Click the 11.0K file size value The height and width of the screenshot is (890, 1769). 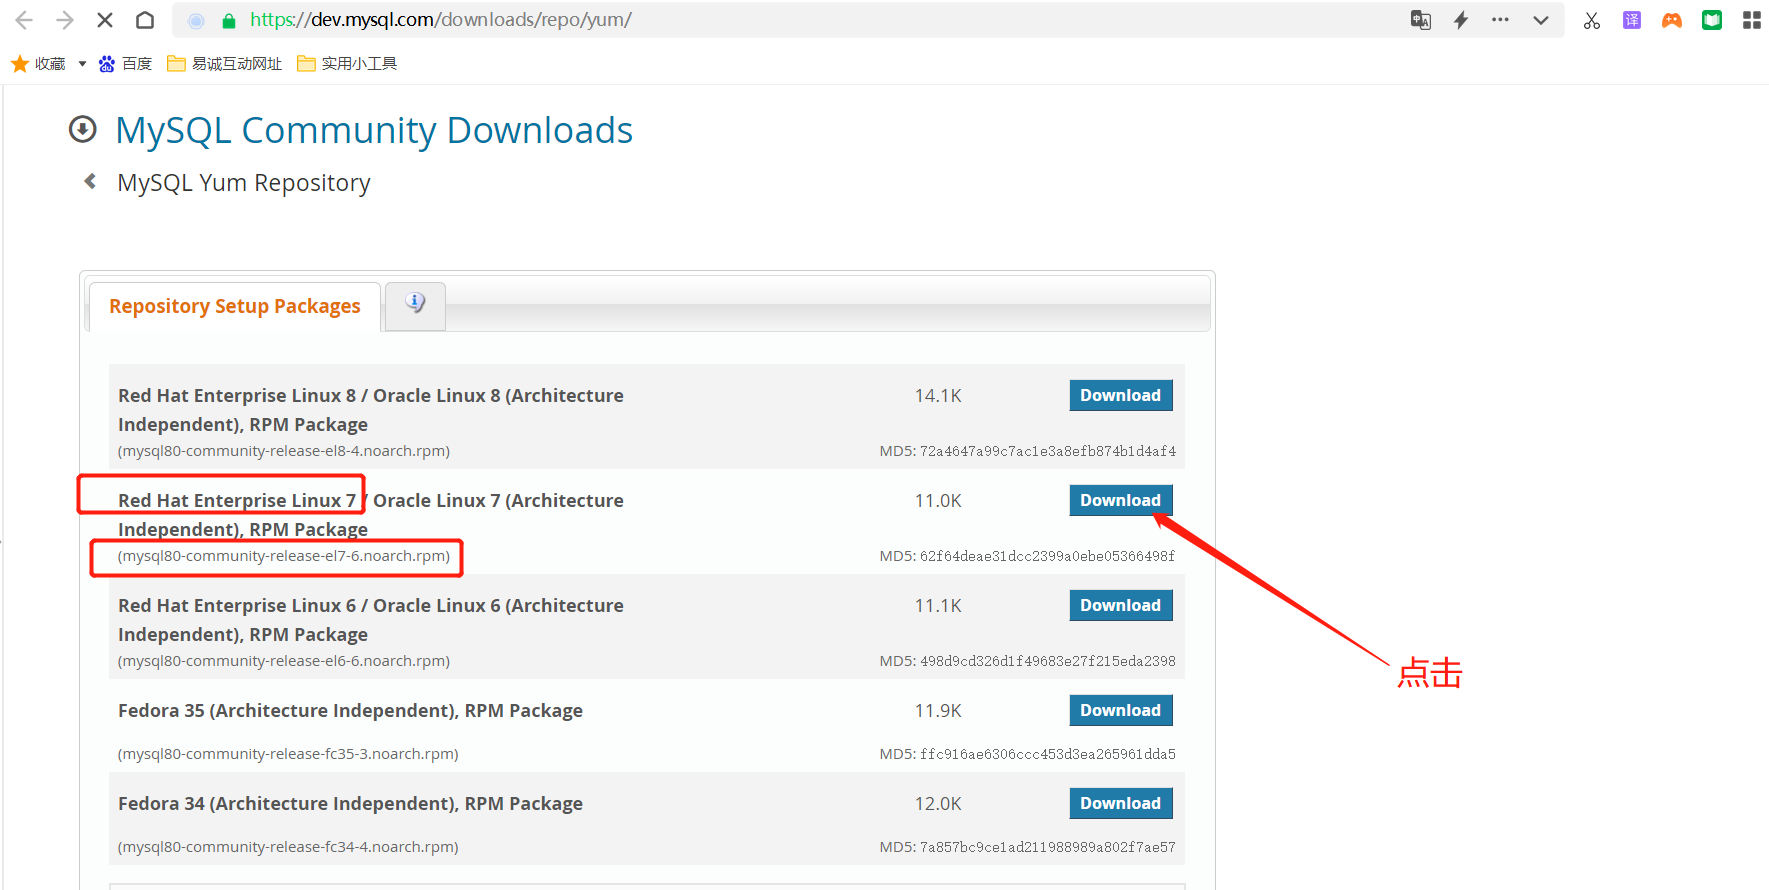click(938, 501)
